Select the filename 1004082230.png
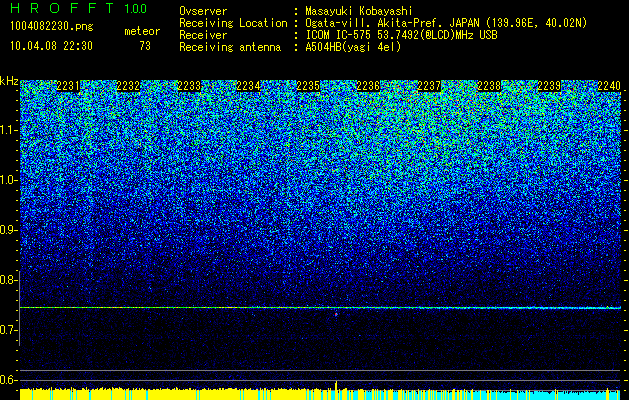The height and width of the screenshot is (400, 629). pyautogui.click(x=52, y=27)
